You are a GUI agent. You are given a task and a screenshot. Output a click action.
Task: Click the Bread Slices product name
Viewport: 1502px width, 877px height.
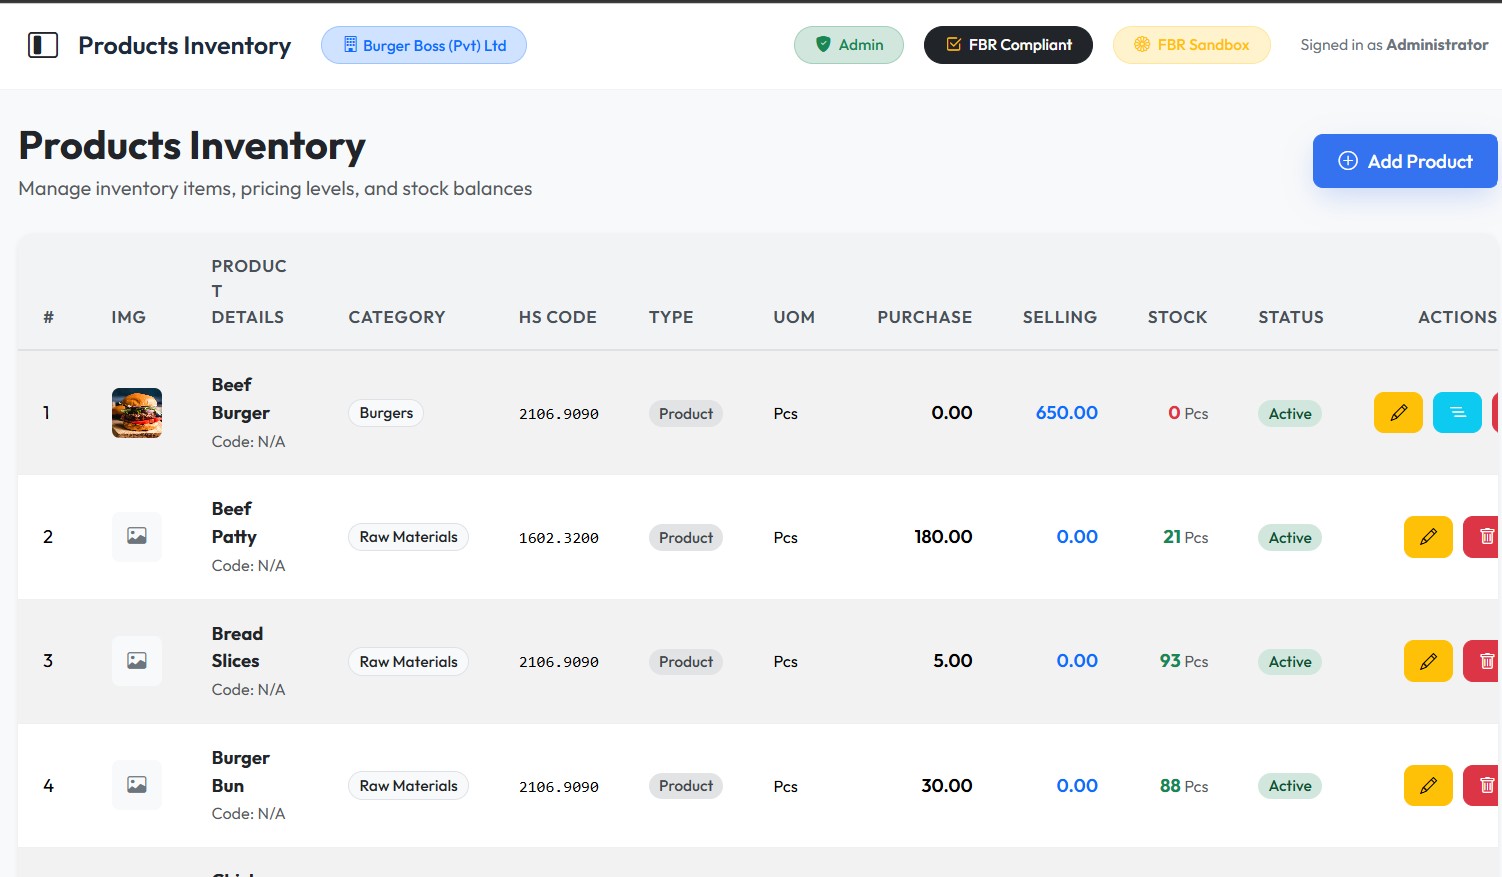click(237, 647)
